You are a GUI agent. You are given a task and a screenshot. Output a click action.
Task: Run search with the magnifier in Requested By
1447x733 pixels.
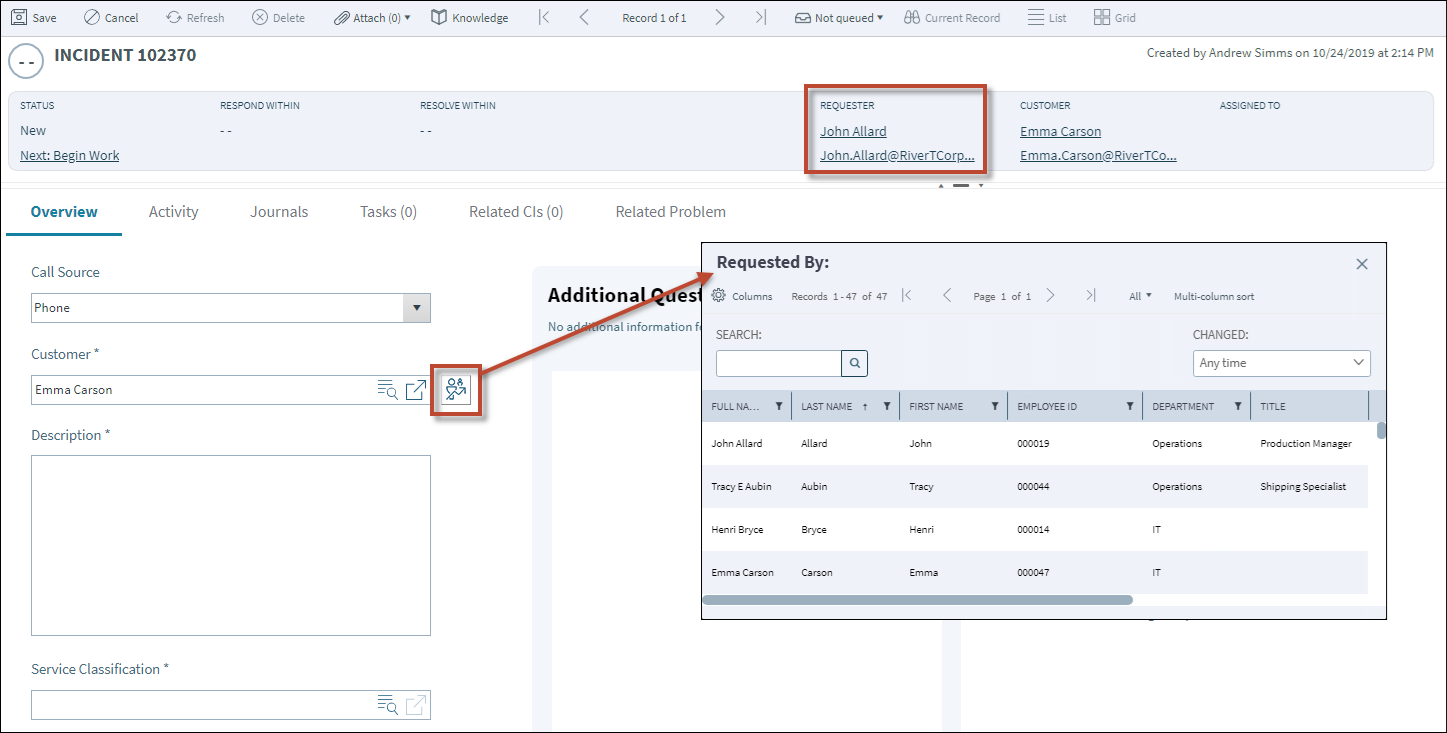point(854,363)
